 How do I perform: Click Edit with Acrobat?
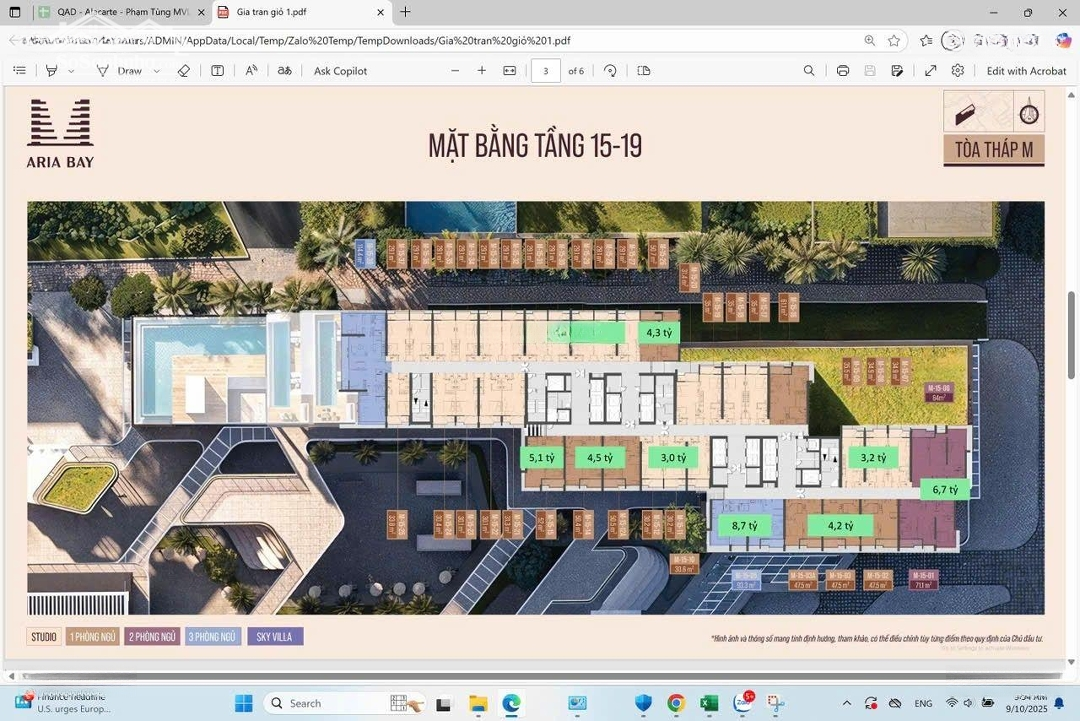1026,71
